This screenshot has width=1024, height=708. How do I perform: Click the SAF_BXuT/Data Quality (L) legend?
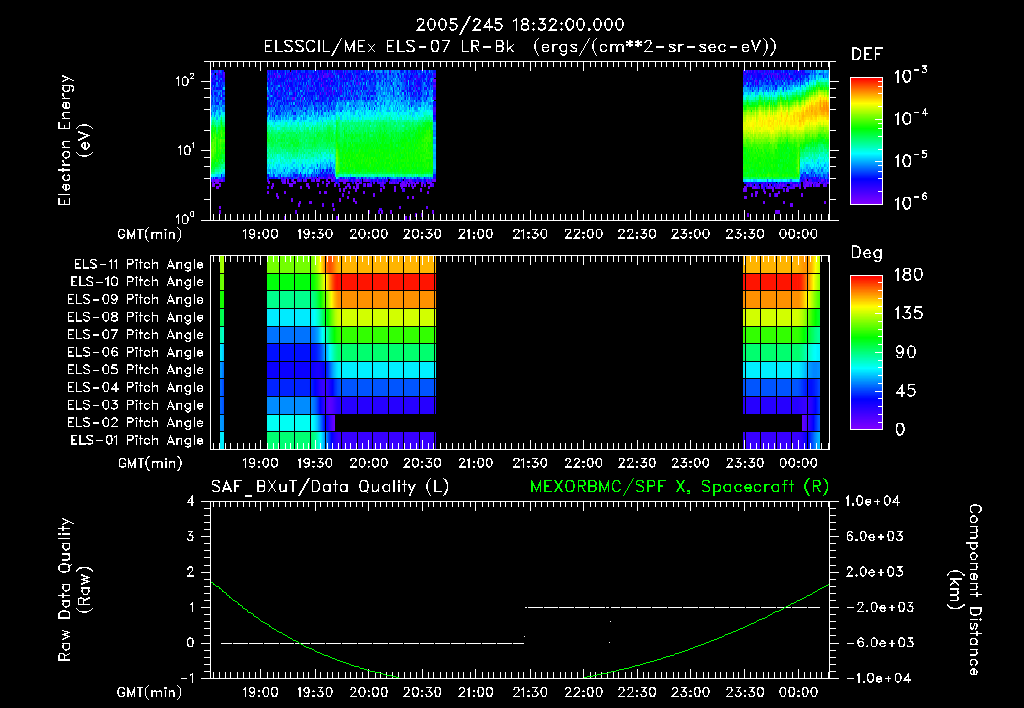coord(330,487)
